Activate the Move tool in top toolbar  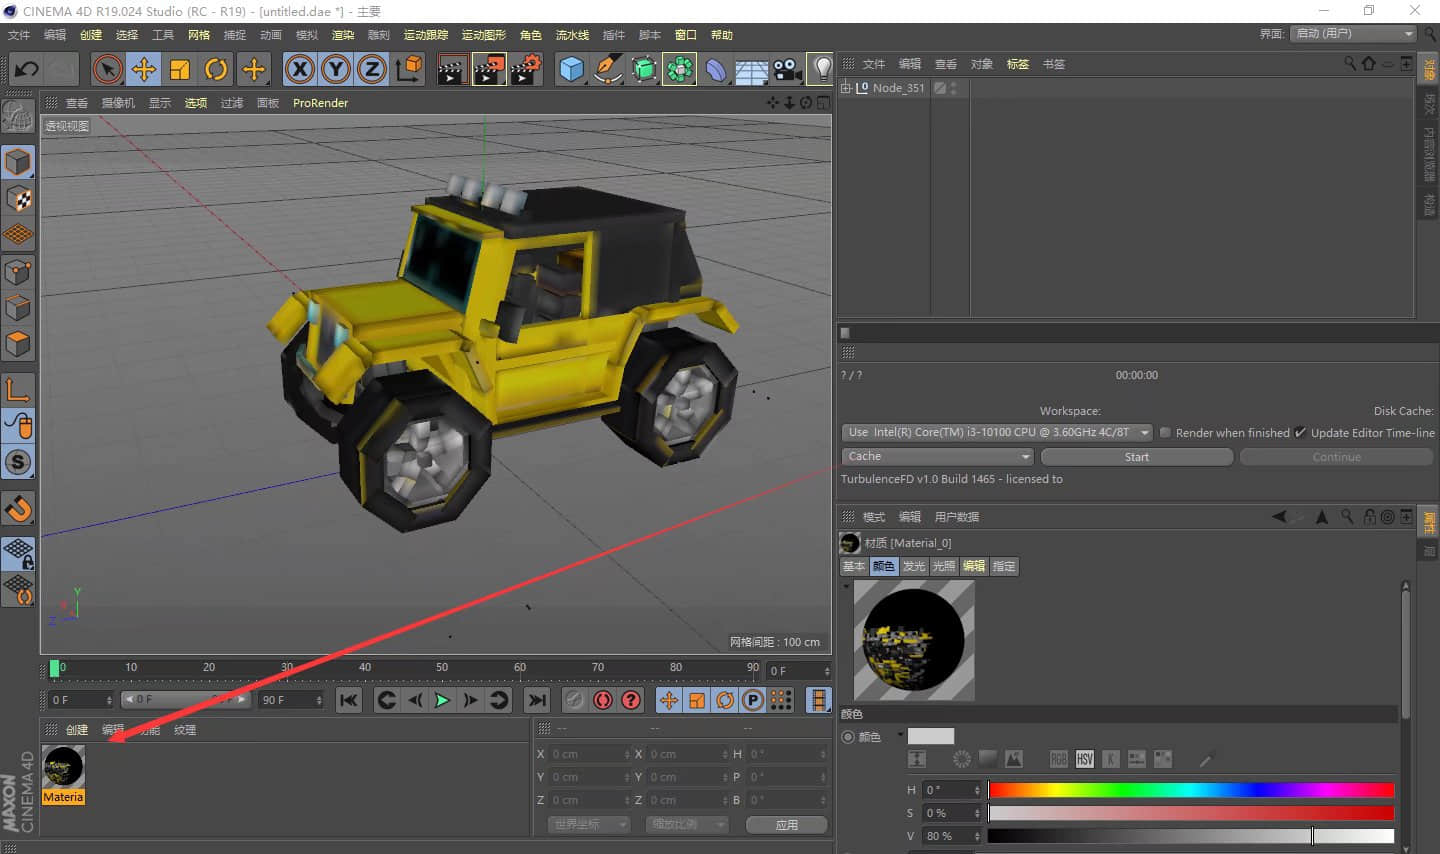pos(144,69)
